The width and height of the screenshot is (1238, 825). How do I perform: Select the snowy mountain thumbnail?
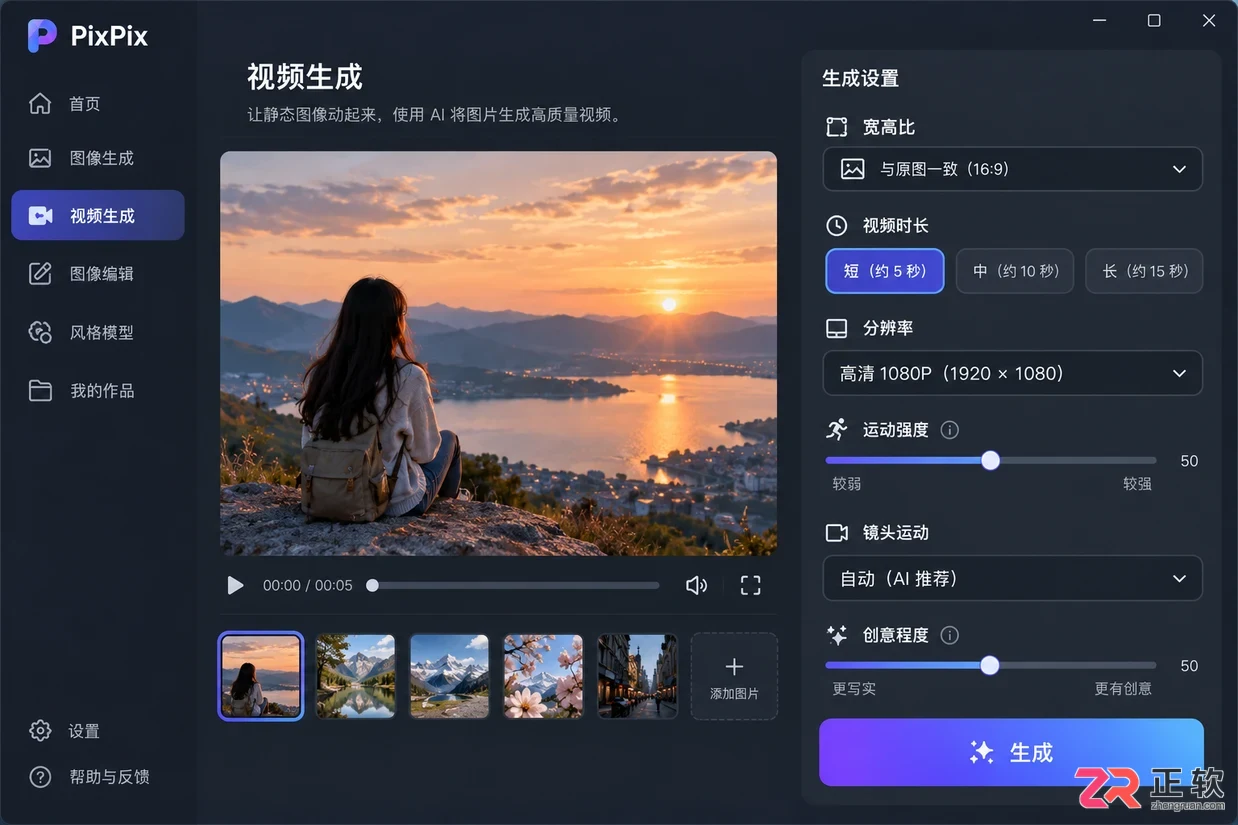(449, 675)
